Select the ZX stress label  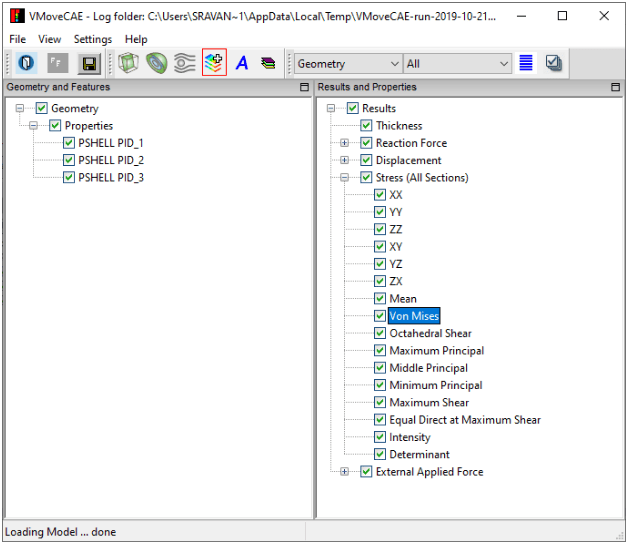click(396, 281)
